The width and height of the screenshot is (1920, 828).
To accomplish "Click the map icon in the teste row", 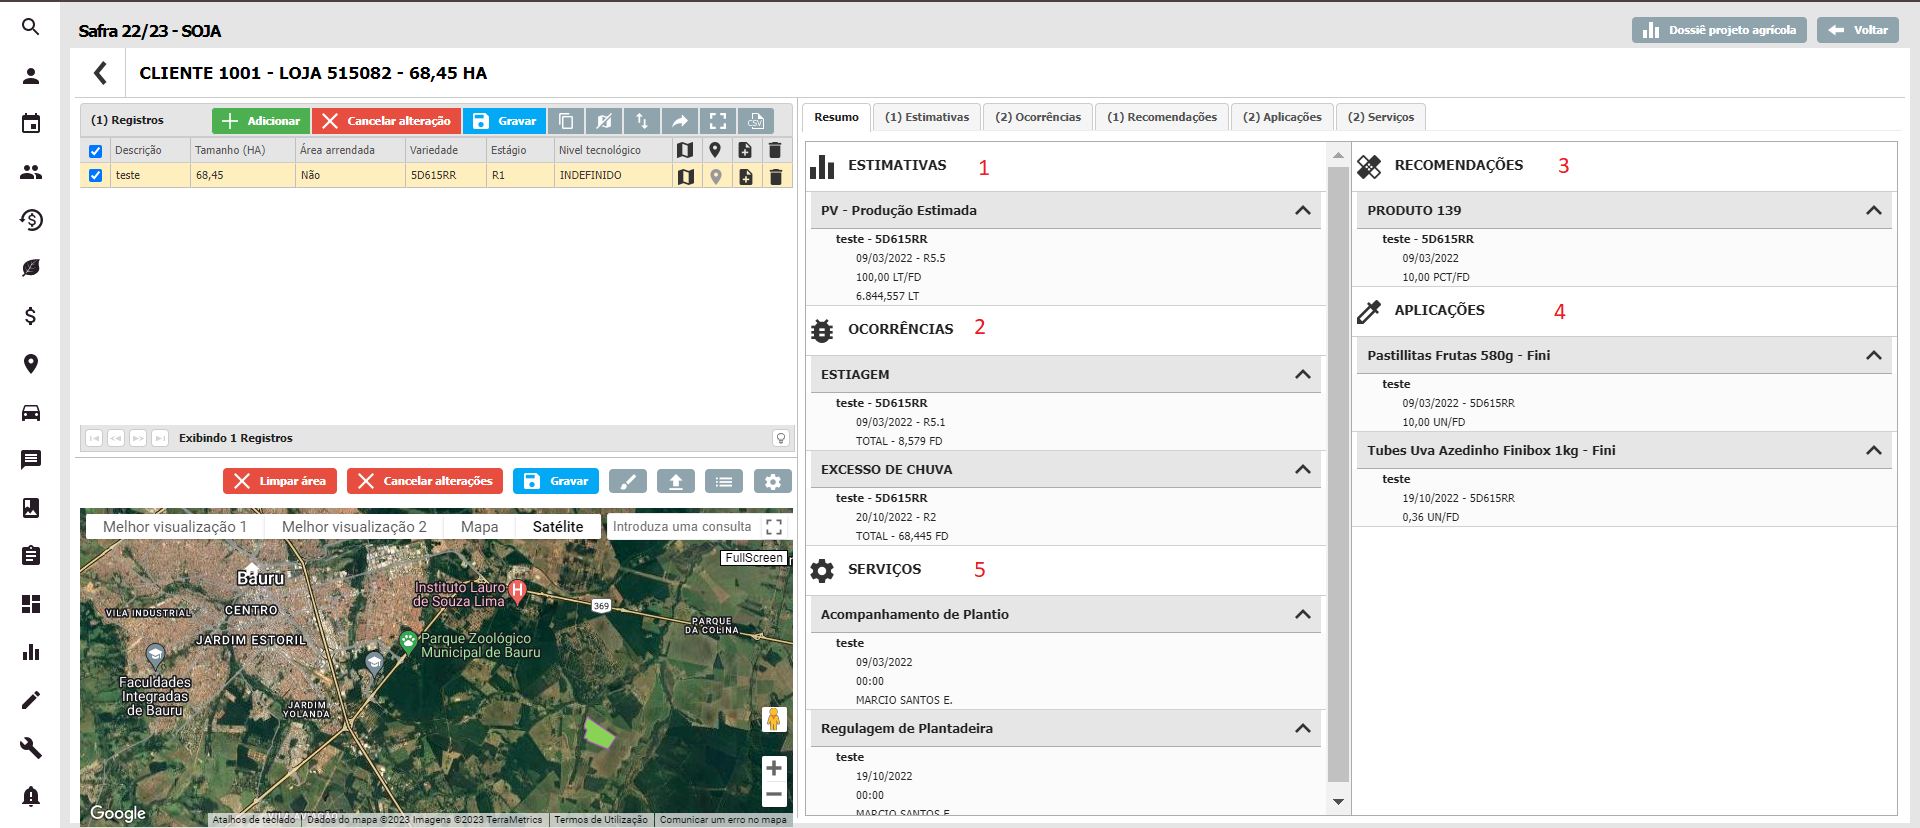I will tap(686, 176).
